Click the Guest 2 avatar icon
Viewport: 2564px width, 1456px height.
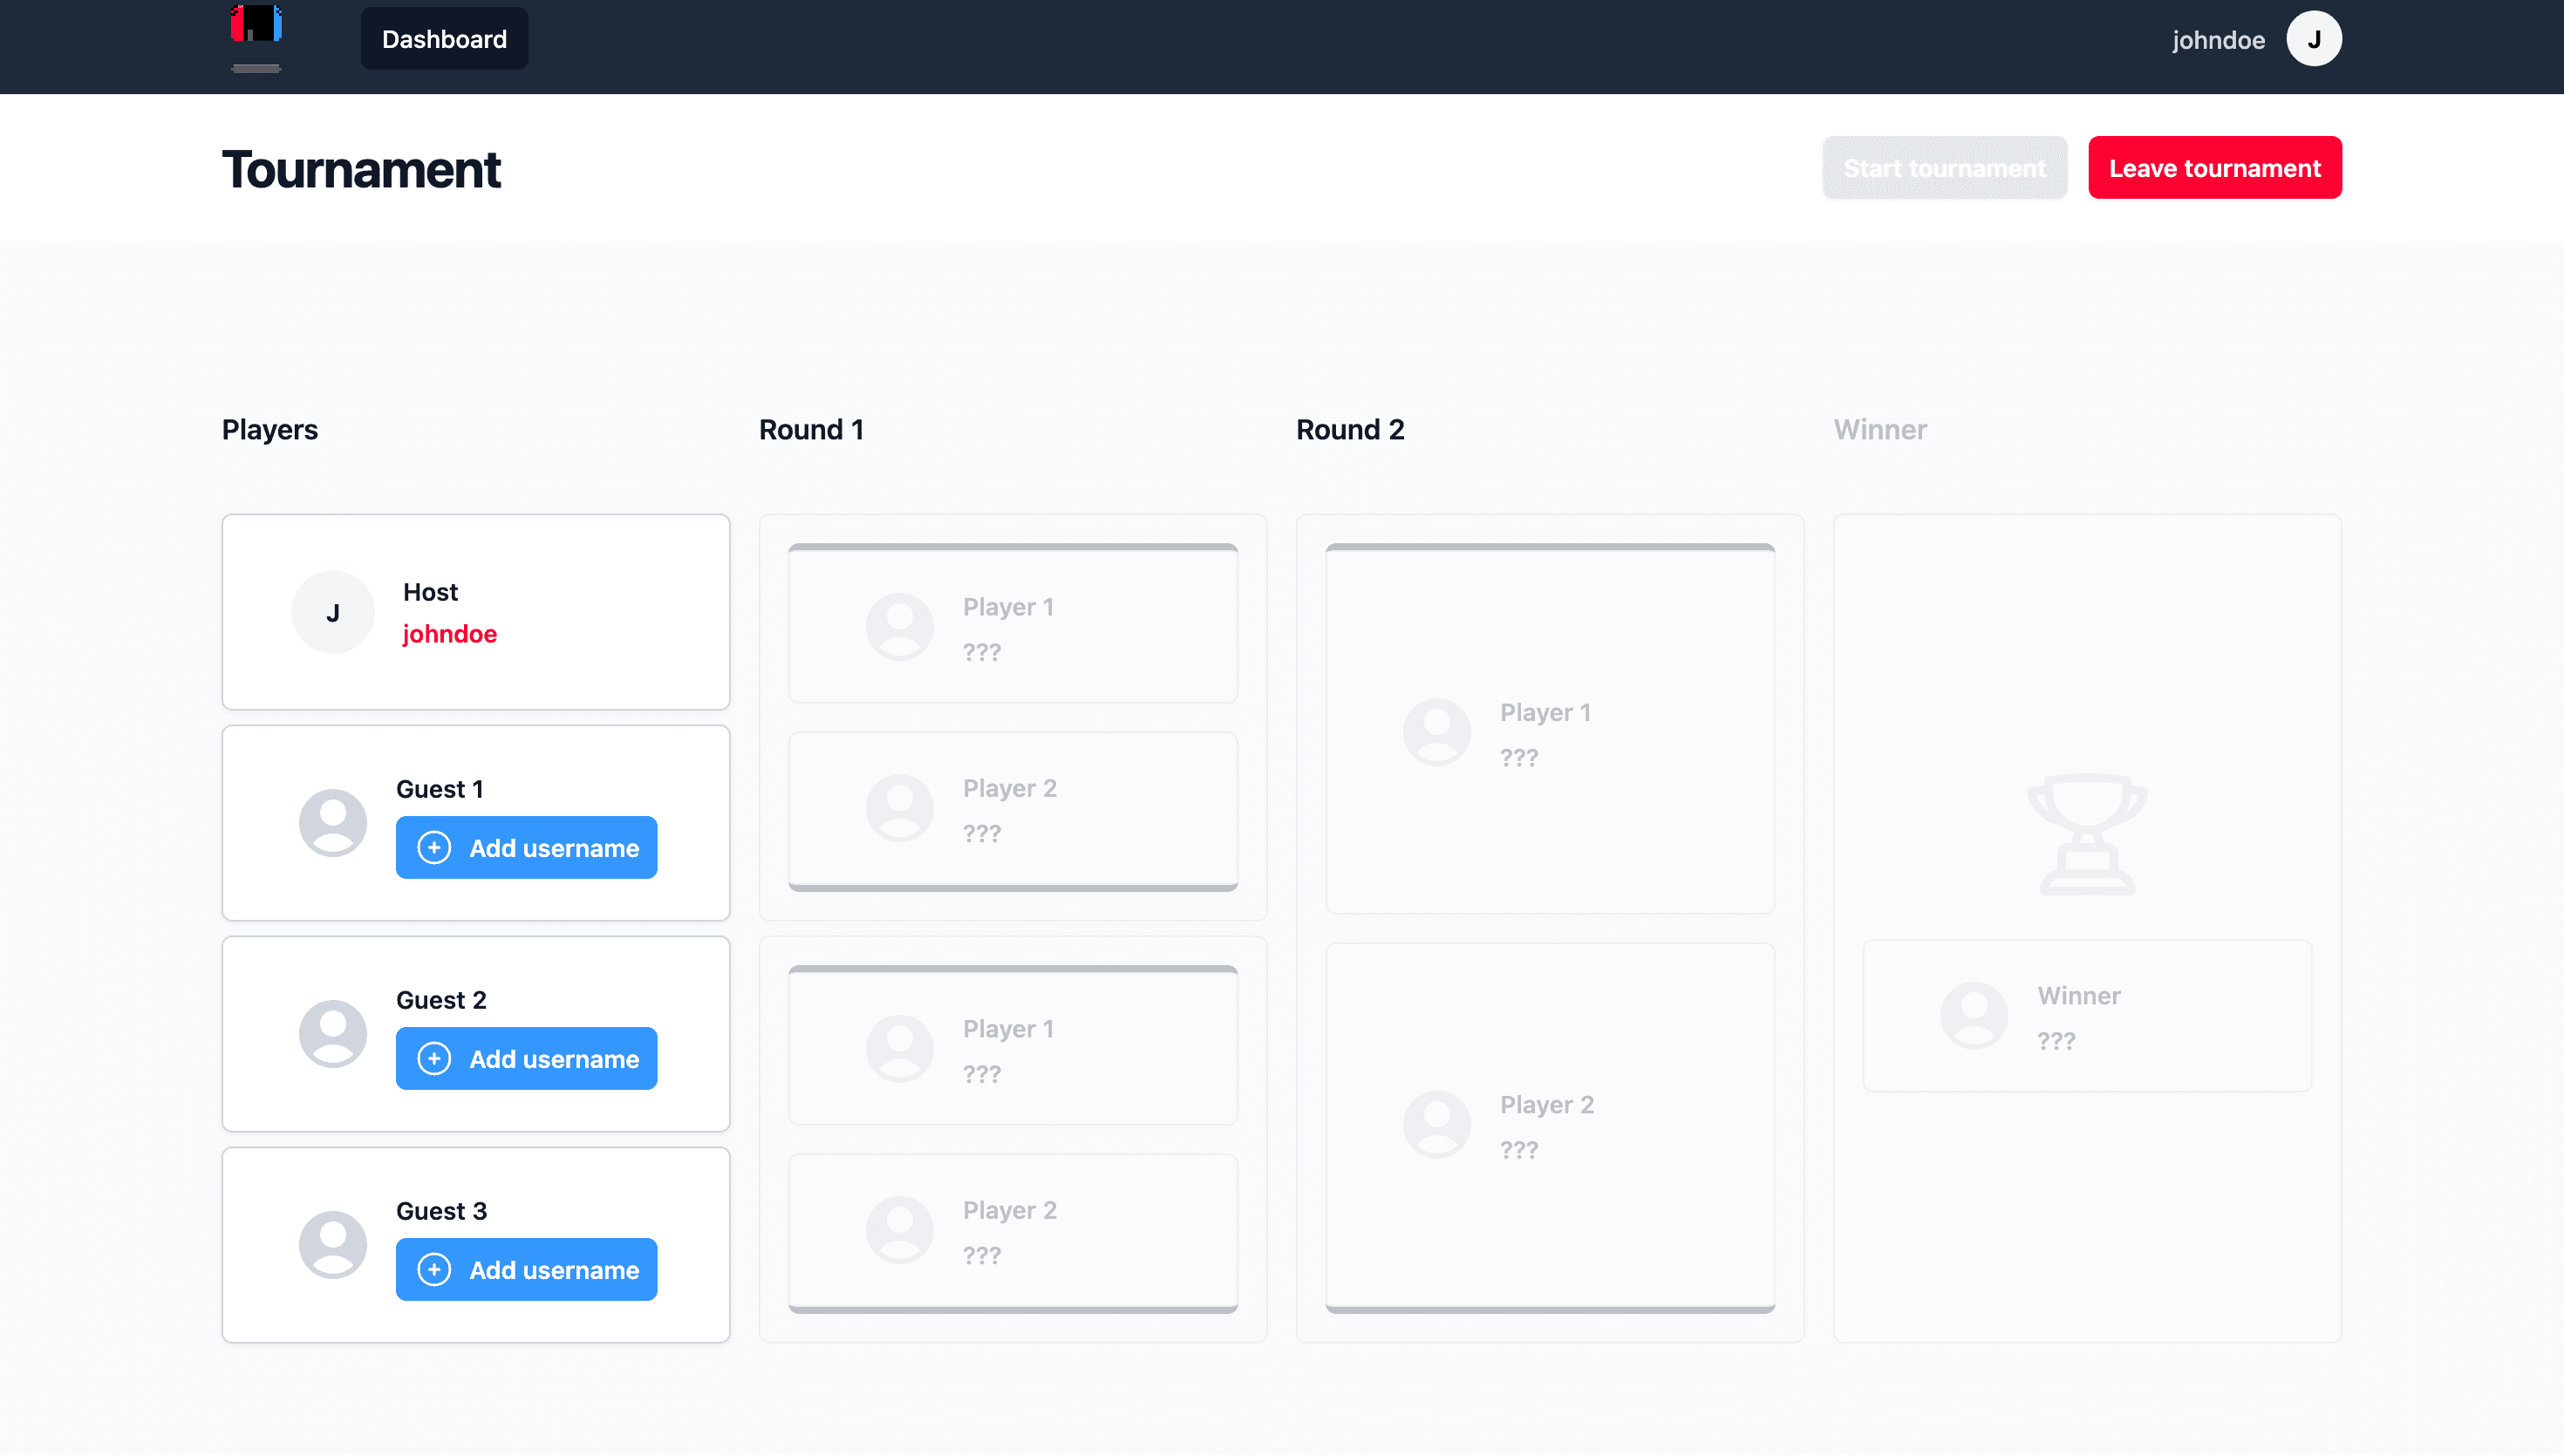point(333,1034)
